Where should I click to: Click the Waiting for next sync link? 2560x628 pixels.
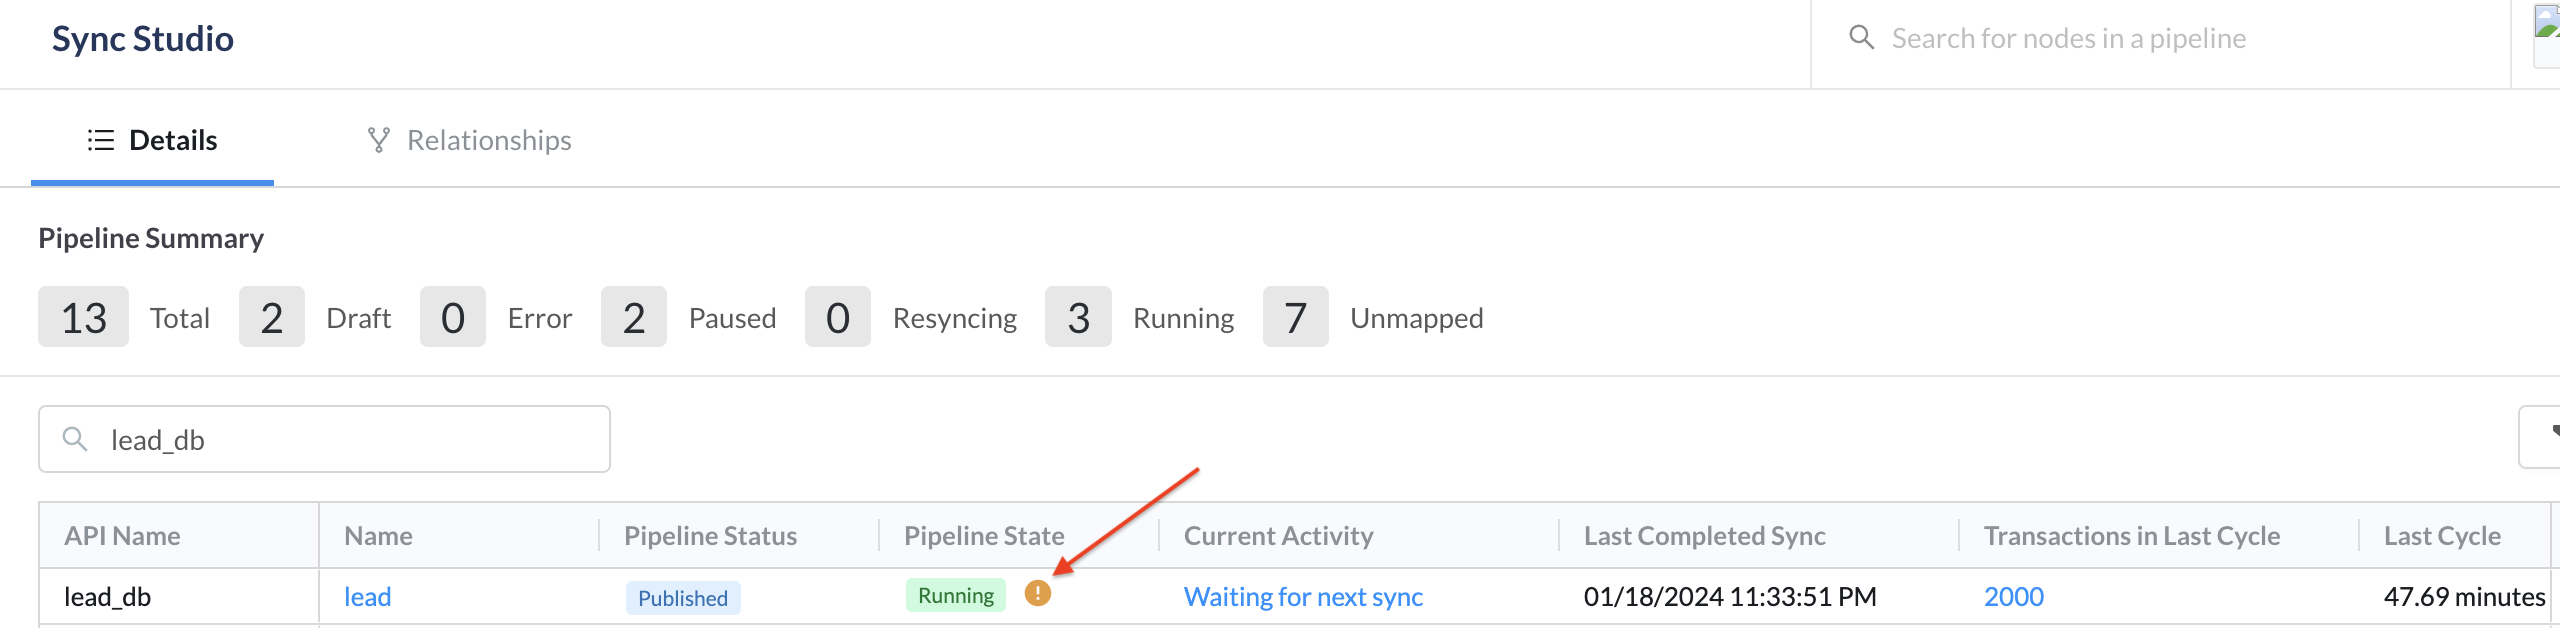click(x=1303, y=597)
